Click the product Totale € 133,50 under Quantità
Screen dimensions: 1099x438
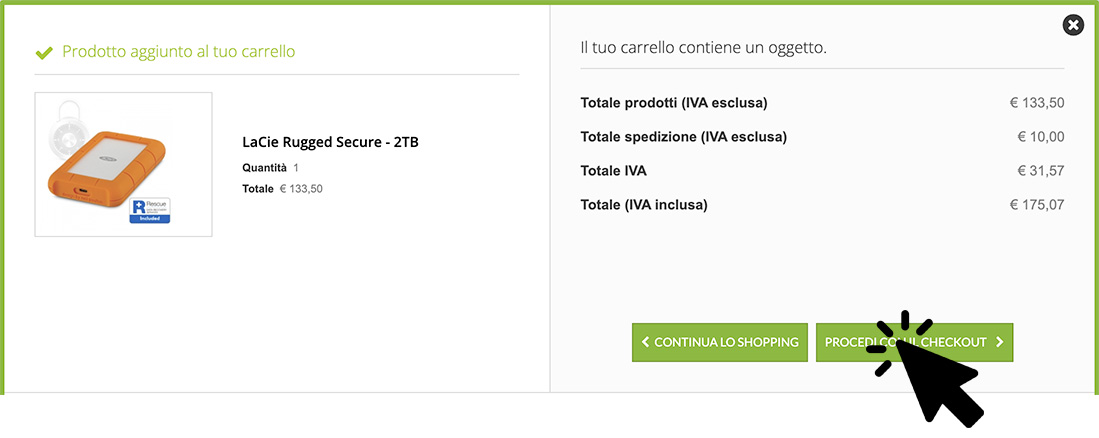point(282,189)
